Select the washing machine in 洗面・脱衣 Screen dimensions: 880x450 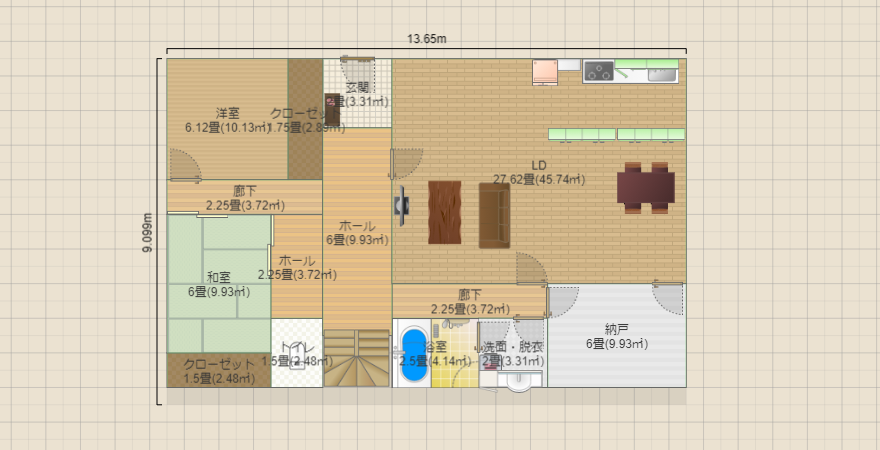tap(492, 362)
